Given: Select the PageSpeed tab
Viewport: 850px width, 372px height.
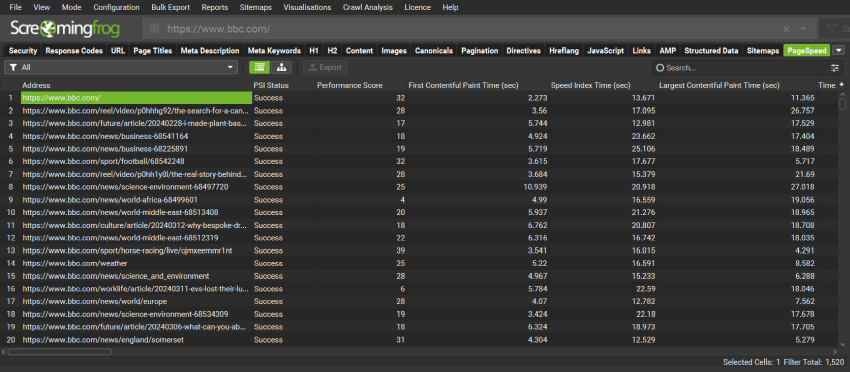Looking at the screenshot, I should (x=807, y=50).
